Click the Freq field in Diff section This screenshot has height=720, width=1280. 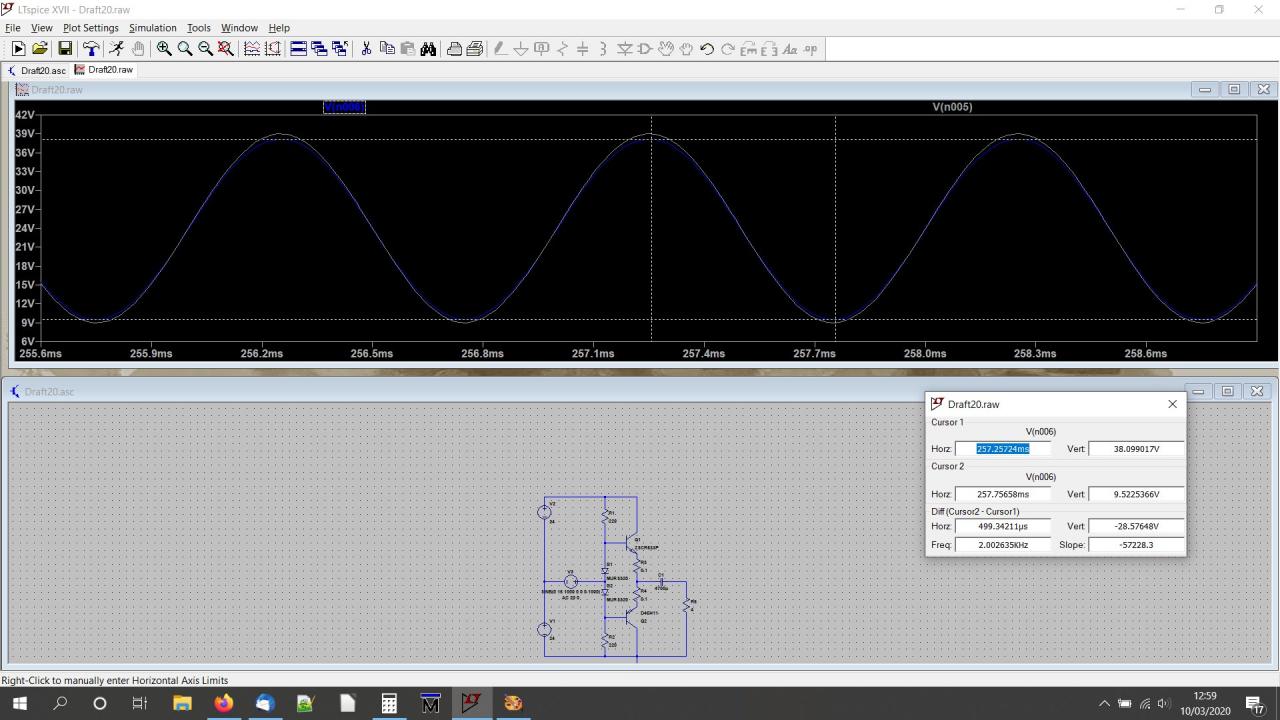tap(1003, 545)
